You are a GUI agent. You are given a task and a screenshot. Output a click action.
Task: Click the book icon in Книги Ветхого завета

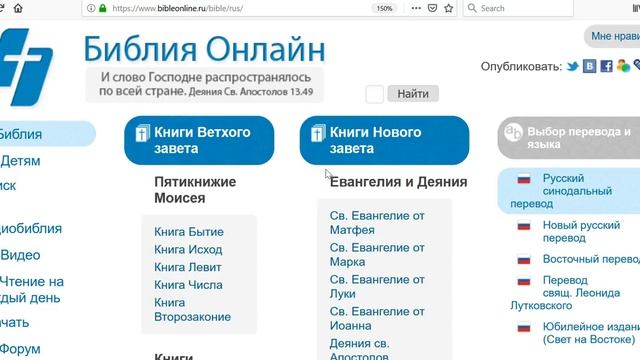tap(142, 133)
